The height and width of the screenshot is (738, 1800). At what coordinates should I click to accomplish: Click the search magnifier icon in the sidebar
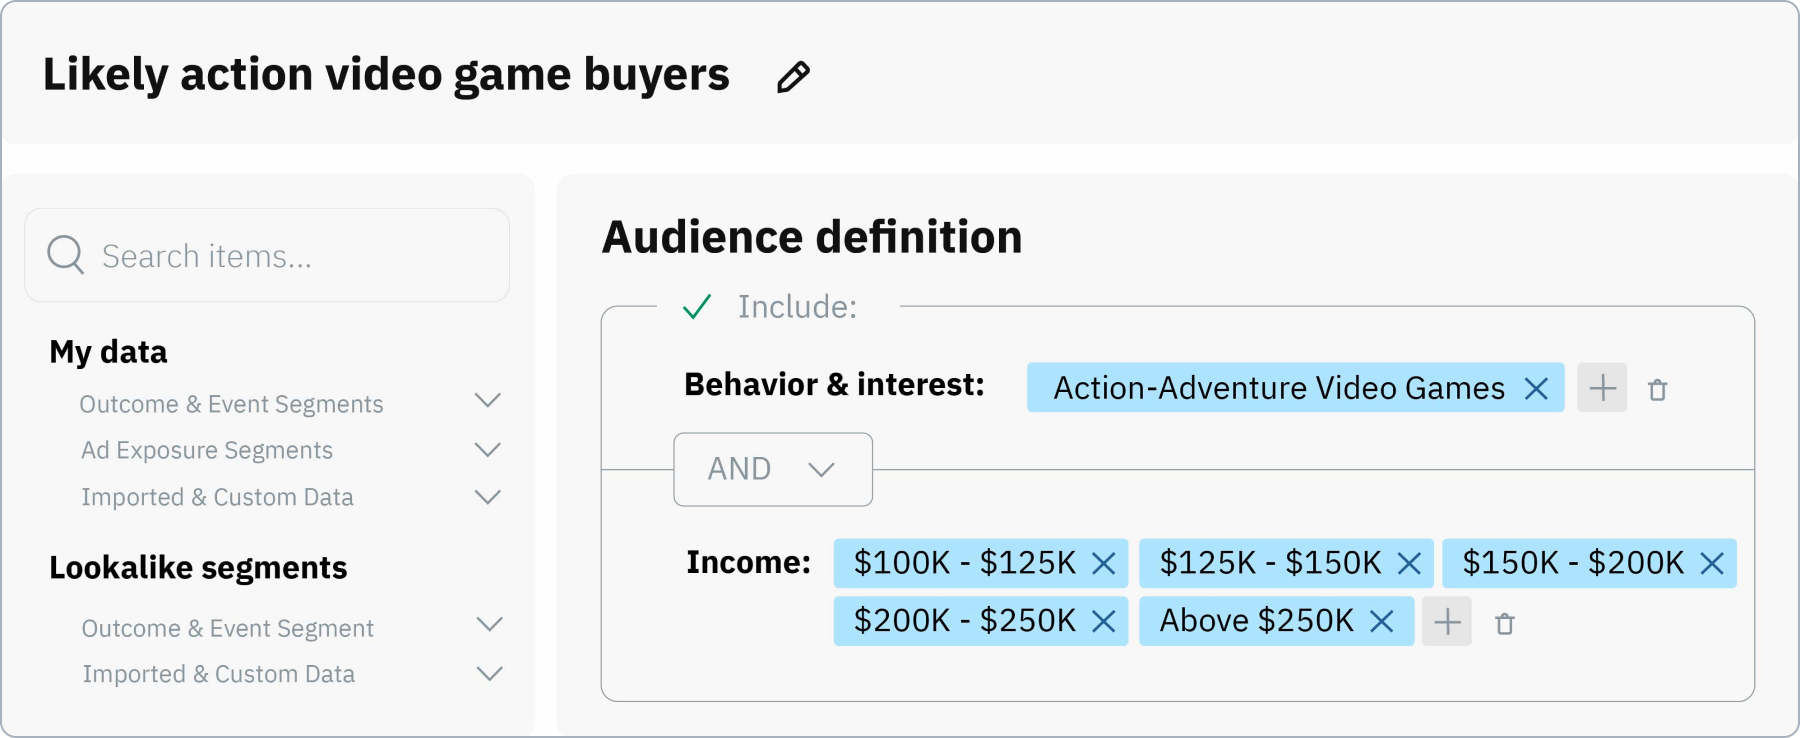(65, 255)
